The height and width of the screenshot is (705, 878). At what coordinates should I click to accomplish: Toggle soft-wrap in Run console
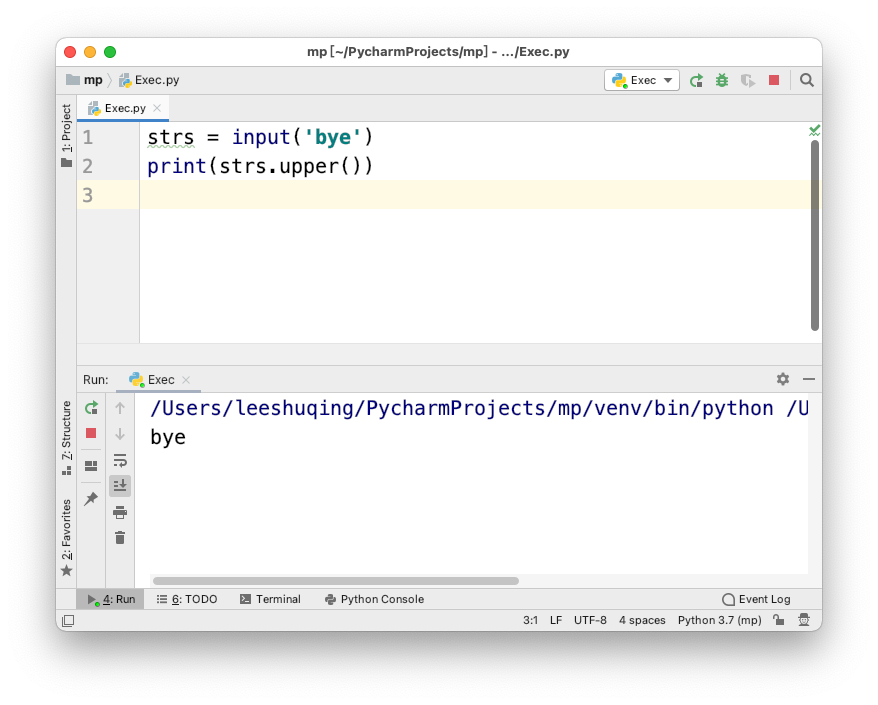[120, 460]
